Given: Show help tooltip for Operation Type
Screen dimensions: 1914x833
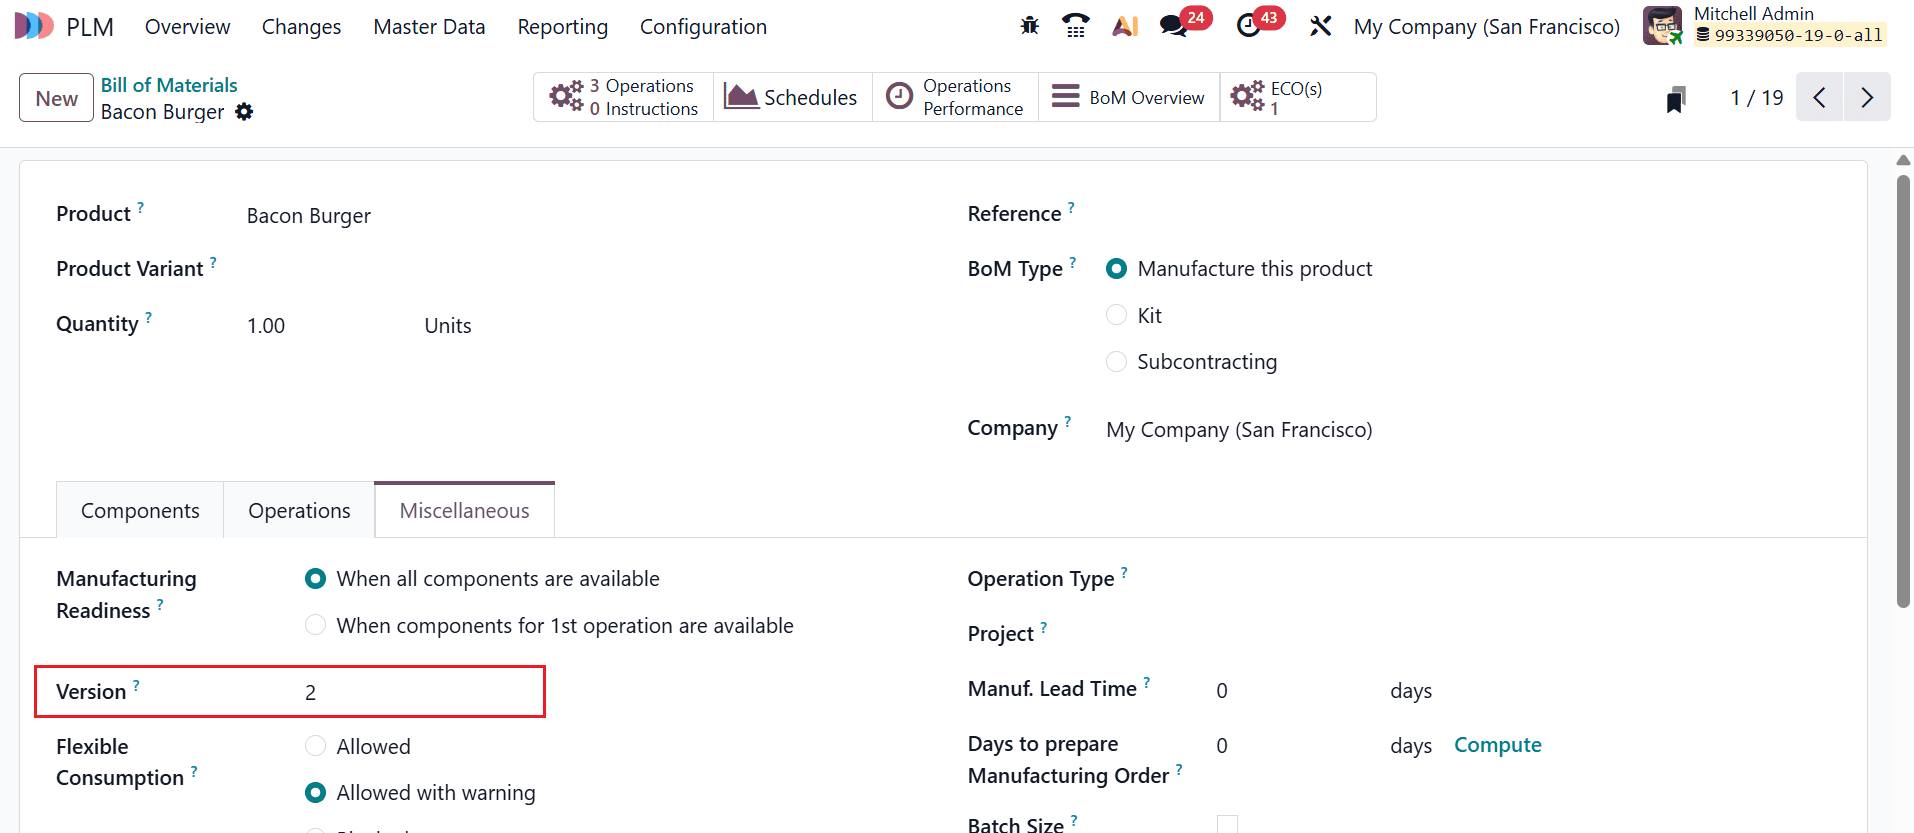Looking at the screenshot, I should point(1124,572).
